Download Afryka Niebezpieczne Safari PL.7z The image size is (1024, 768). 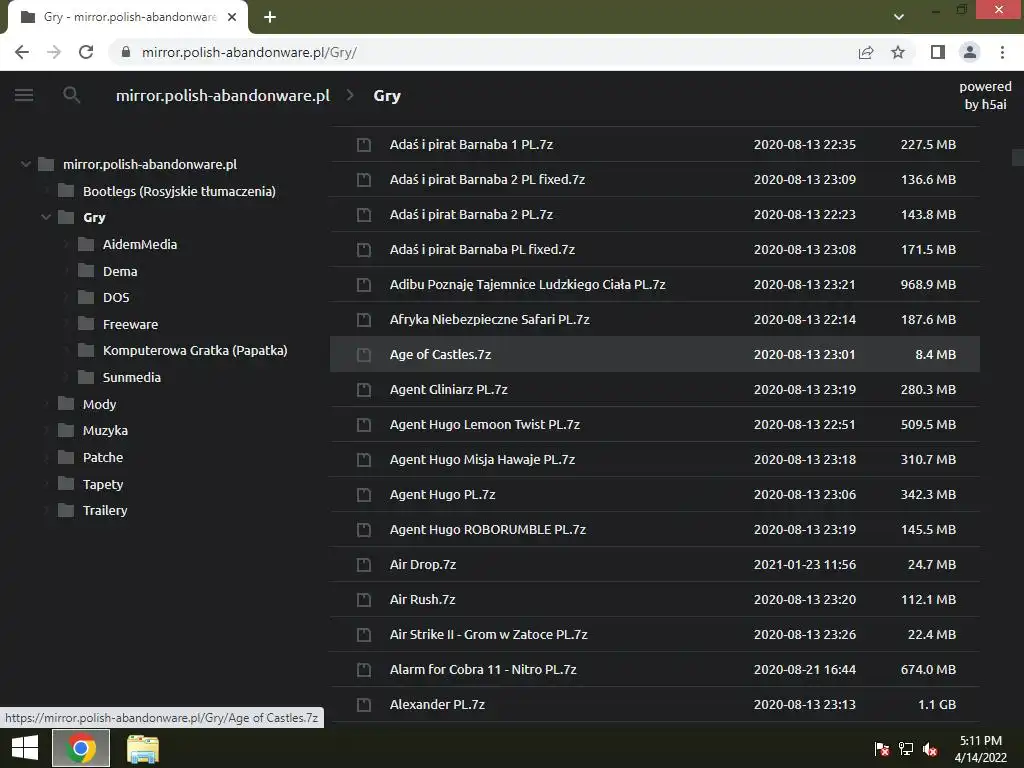[x=654, y=319]
